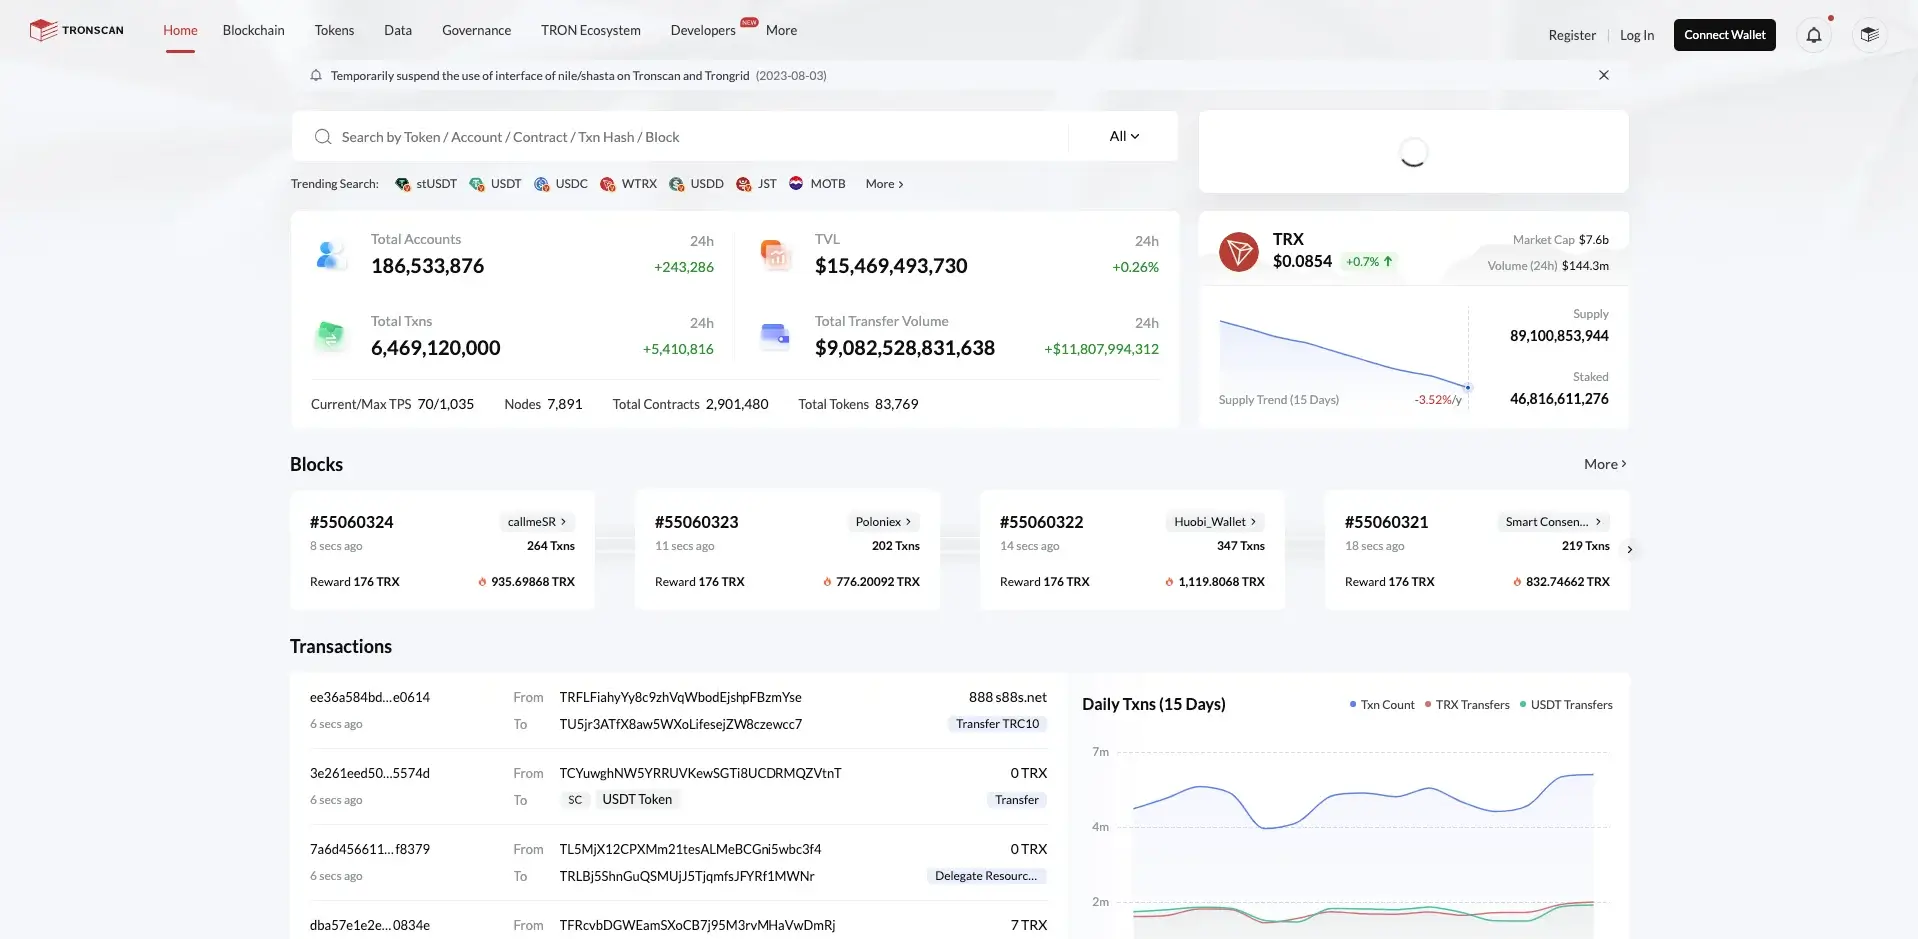Click the Log In link

[x=1637, y=35]
